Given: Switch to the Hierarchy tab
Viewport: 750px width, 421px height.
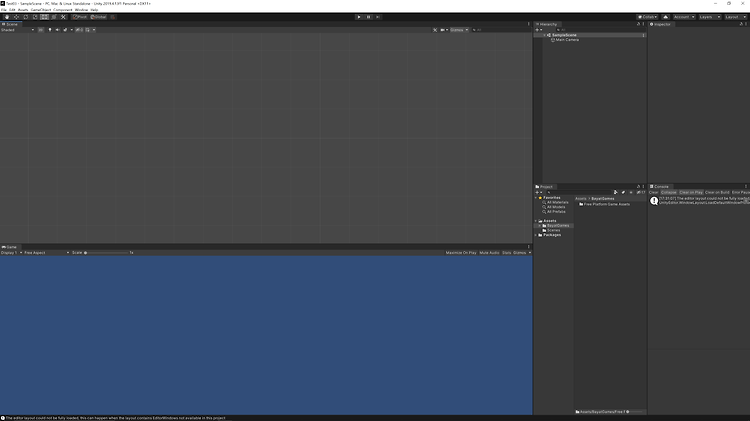Looking at the screenshot, I should [547, 24].
